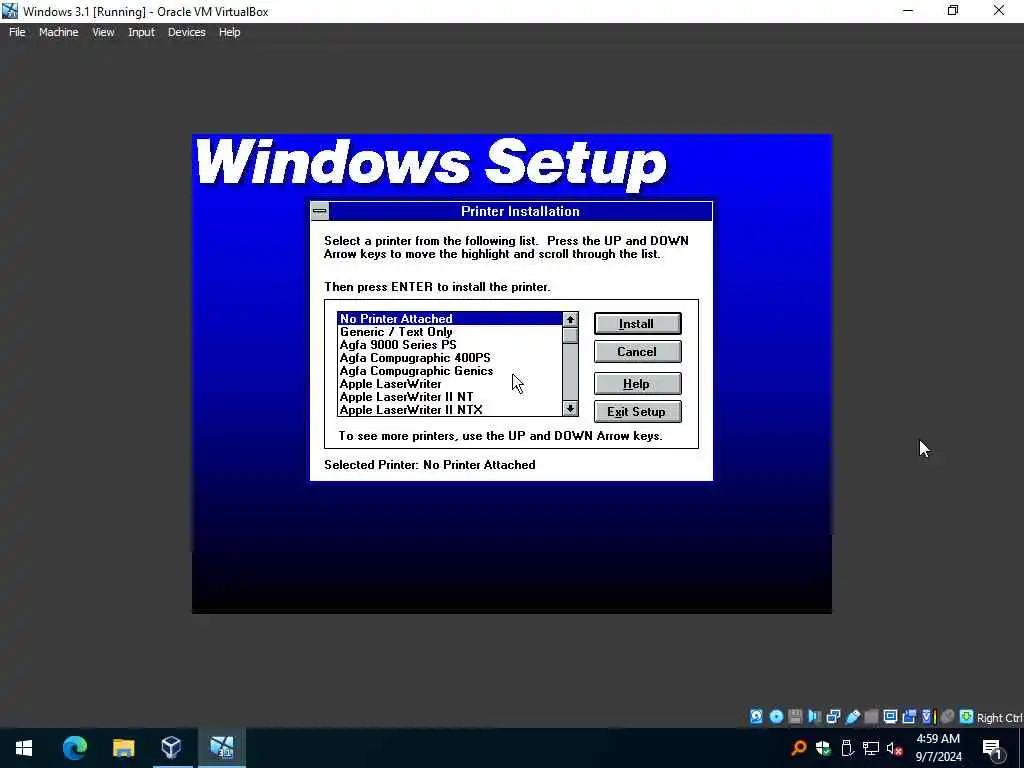Click the audio indicator in VirtualBox status bar

click(x=814, y=716)
